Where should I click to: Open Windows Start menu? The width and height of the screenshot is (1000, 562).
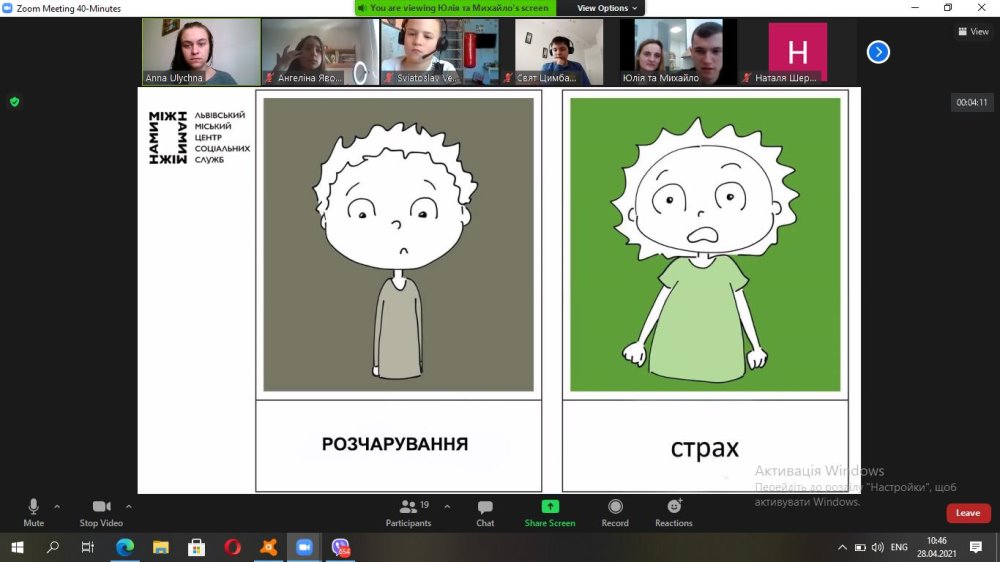pyautogui.click(x=17, y=547)
